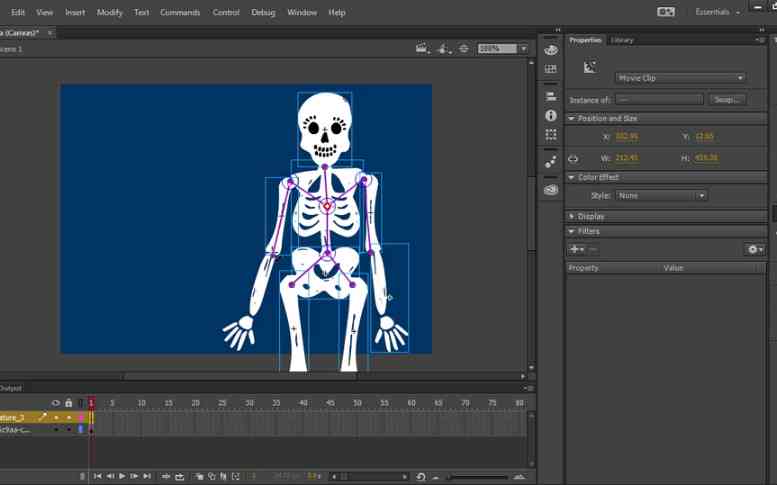Open the Window menu
Viewport: 777px width, 485px height.
coord(302,12)
